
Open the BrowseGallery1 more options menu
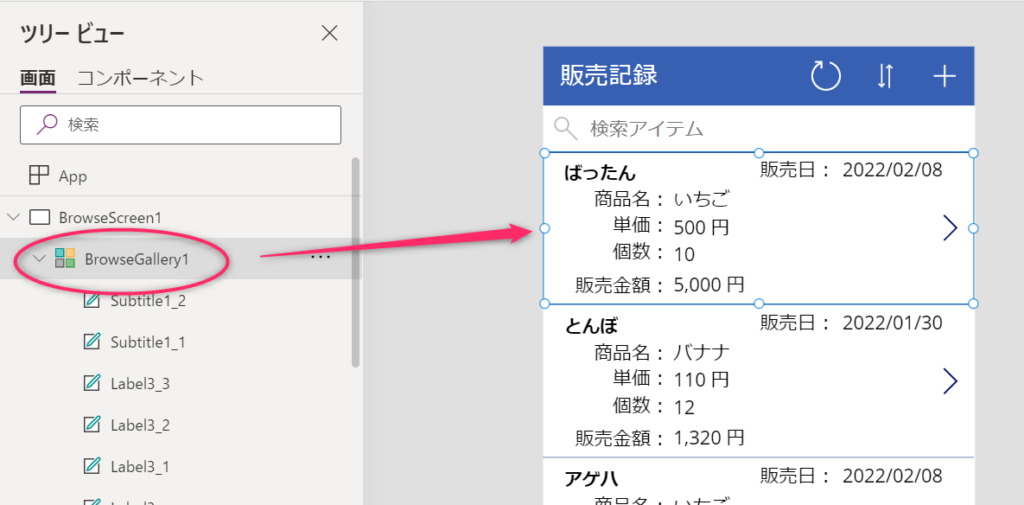click(320, 257)
